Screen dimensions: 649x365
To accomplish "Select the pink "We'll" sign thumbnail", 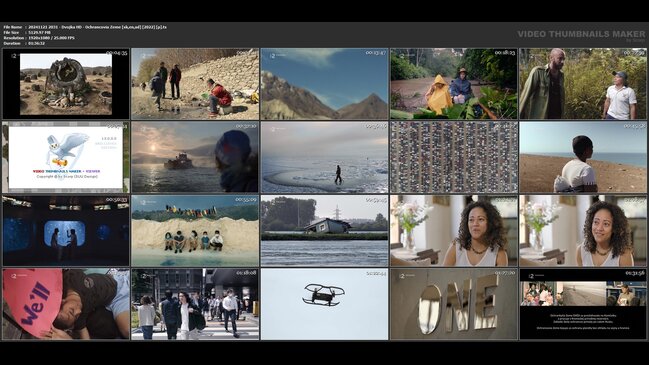I will (x=66, y=304).
